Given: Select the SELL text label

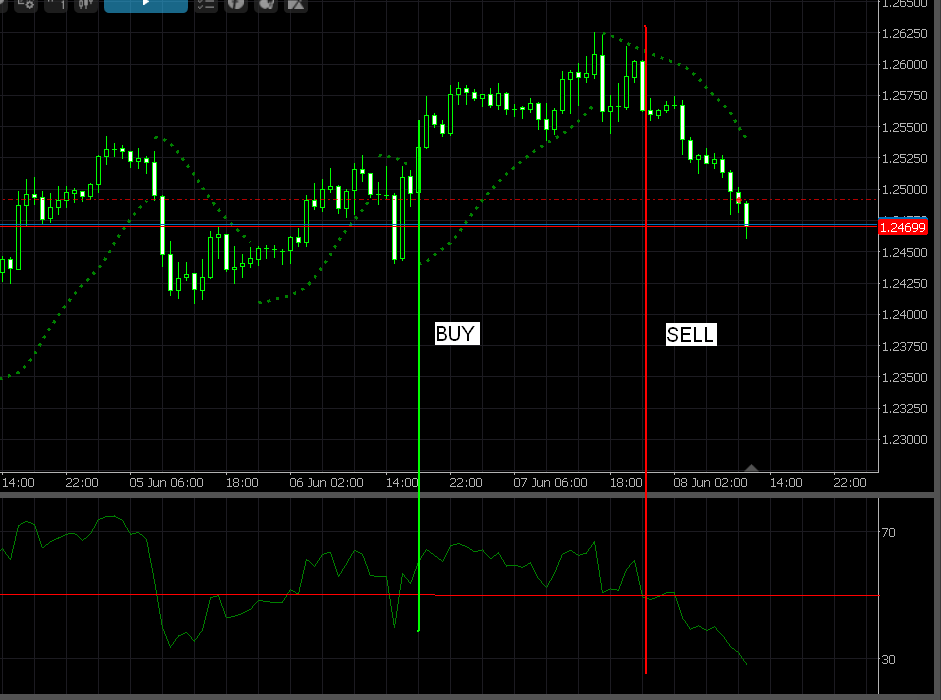Looking at the screenshot, I should coord(690,334).
